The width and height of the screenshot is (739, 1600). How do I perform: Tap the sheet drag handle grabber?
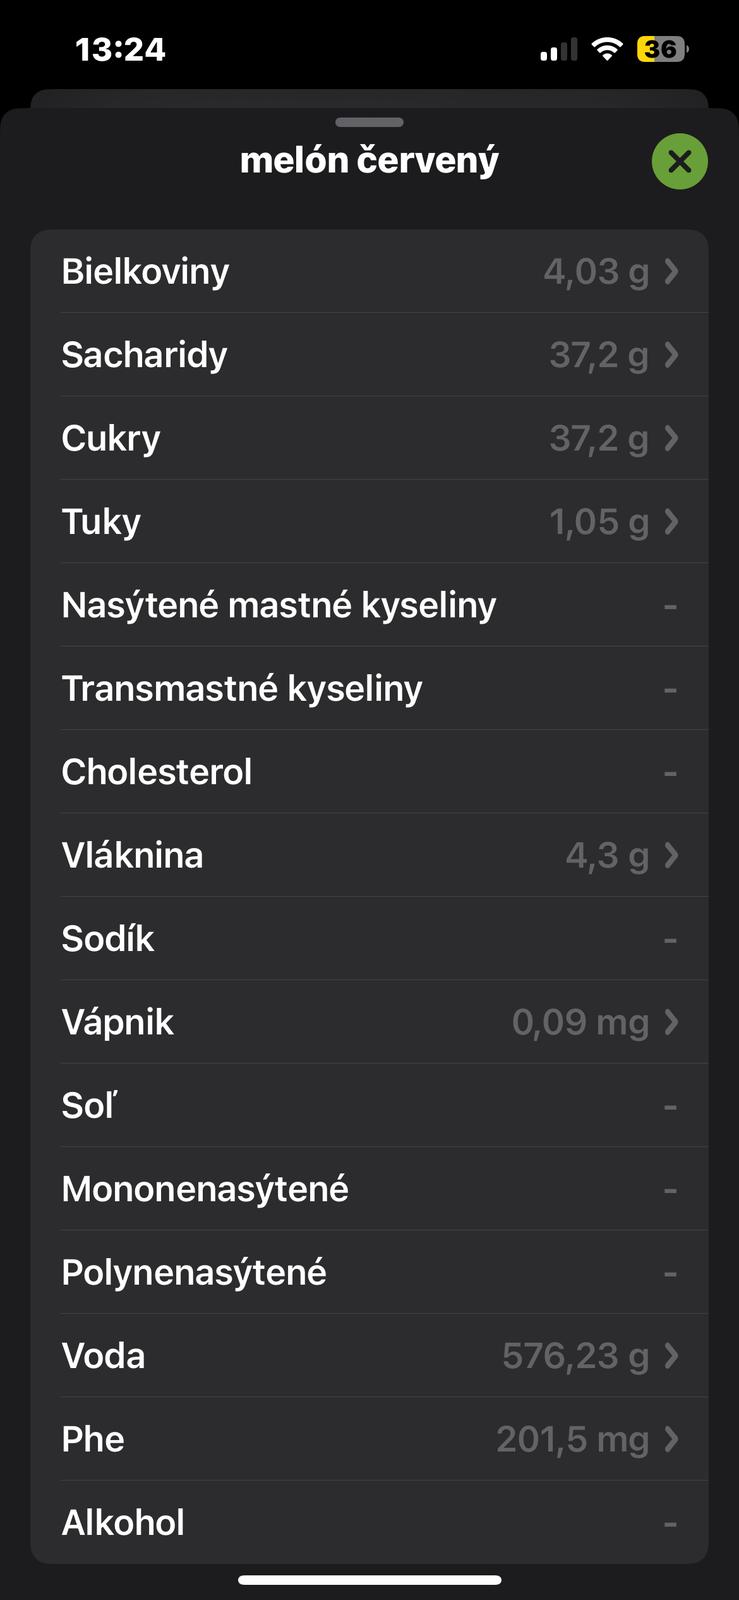click(x=369, y=122)
